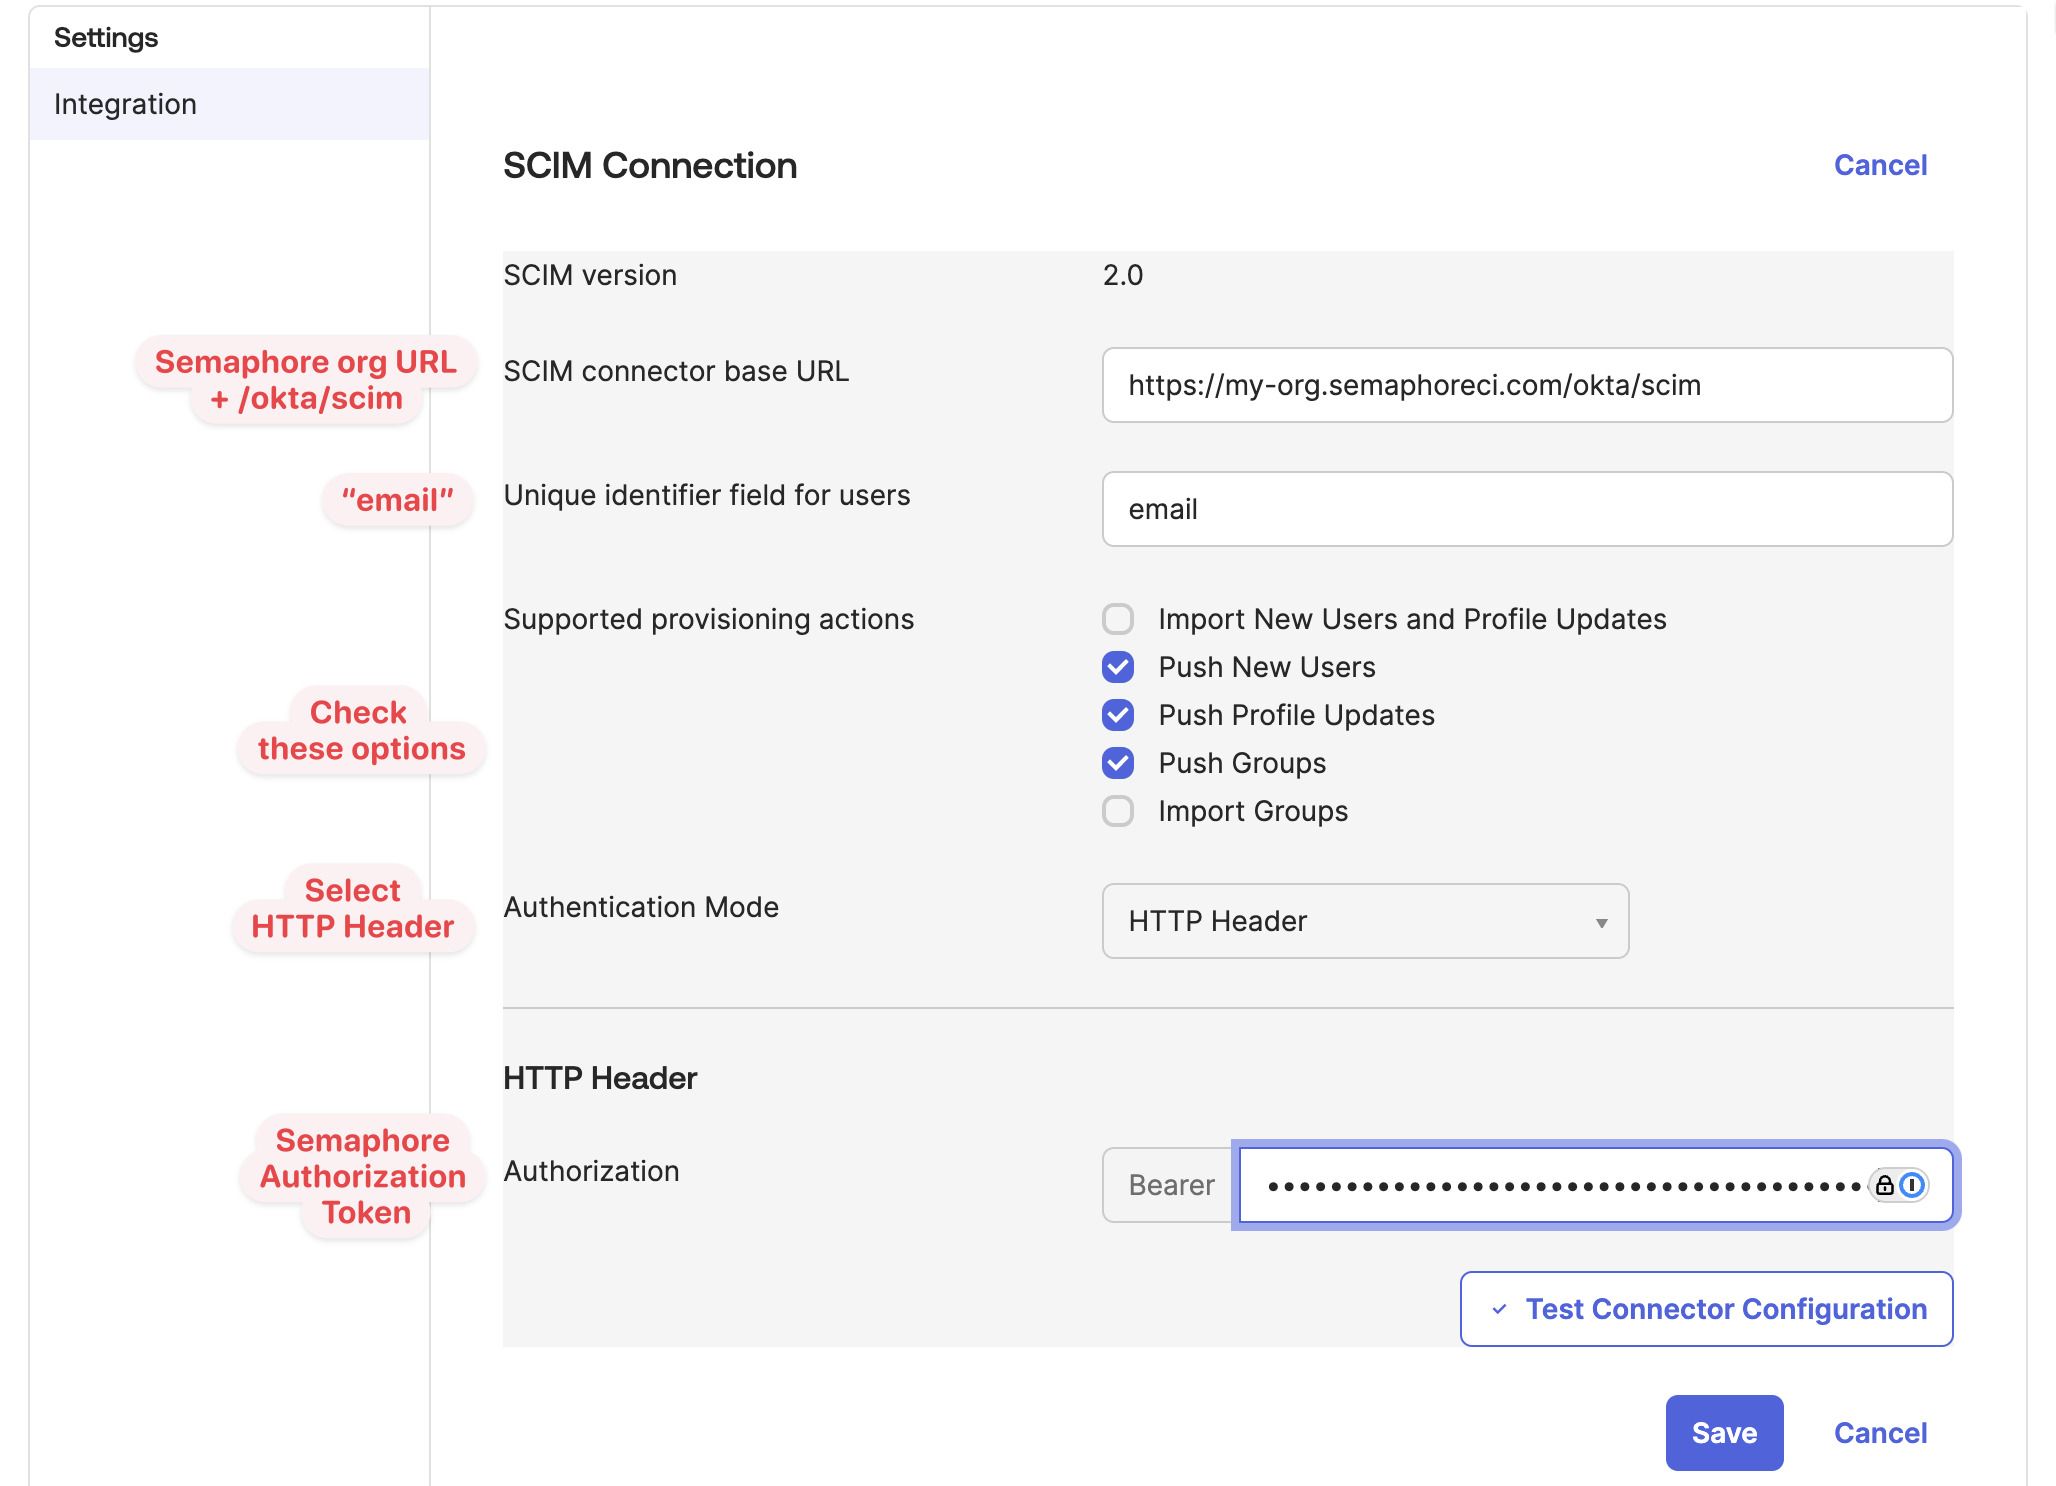This screenshot has width=2056, height=1486.
Task: Click the lock icon in the token field
Action: (1884, 1185)
